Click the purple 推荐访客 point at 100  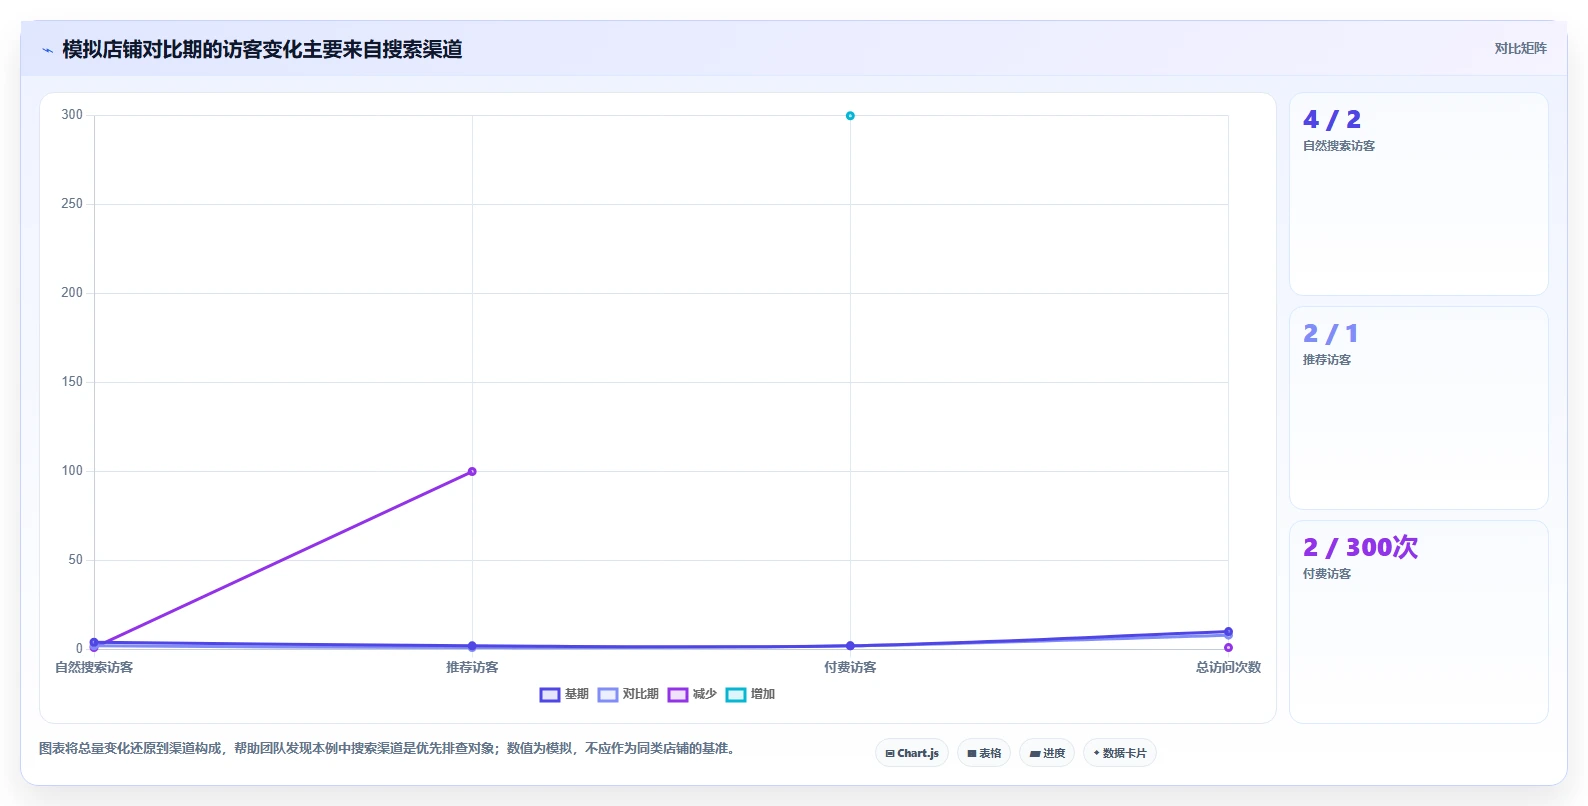click(x=472, y=471)
